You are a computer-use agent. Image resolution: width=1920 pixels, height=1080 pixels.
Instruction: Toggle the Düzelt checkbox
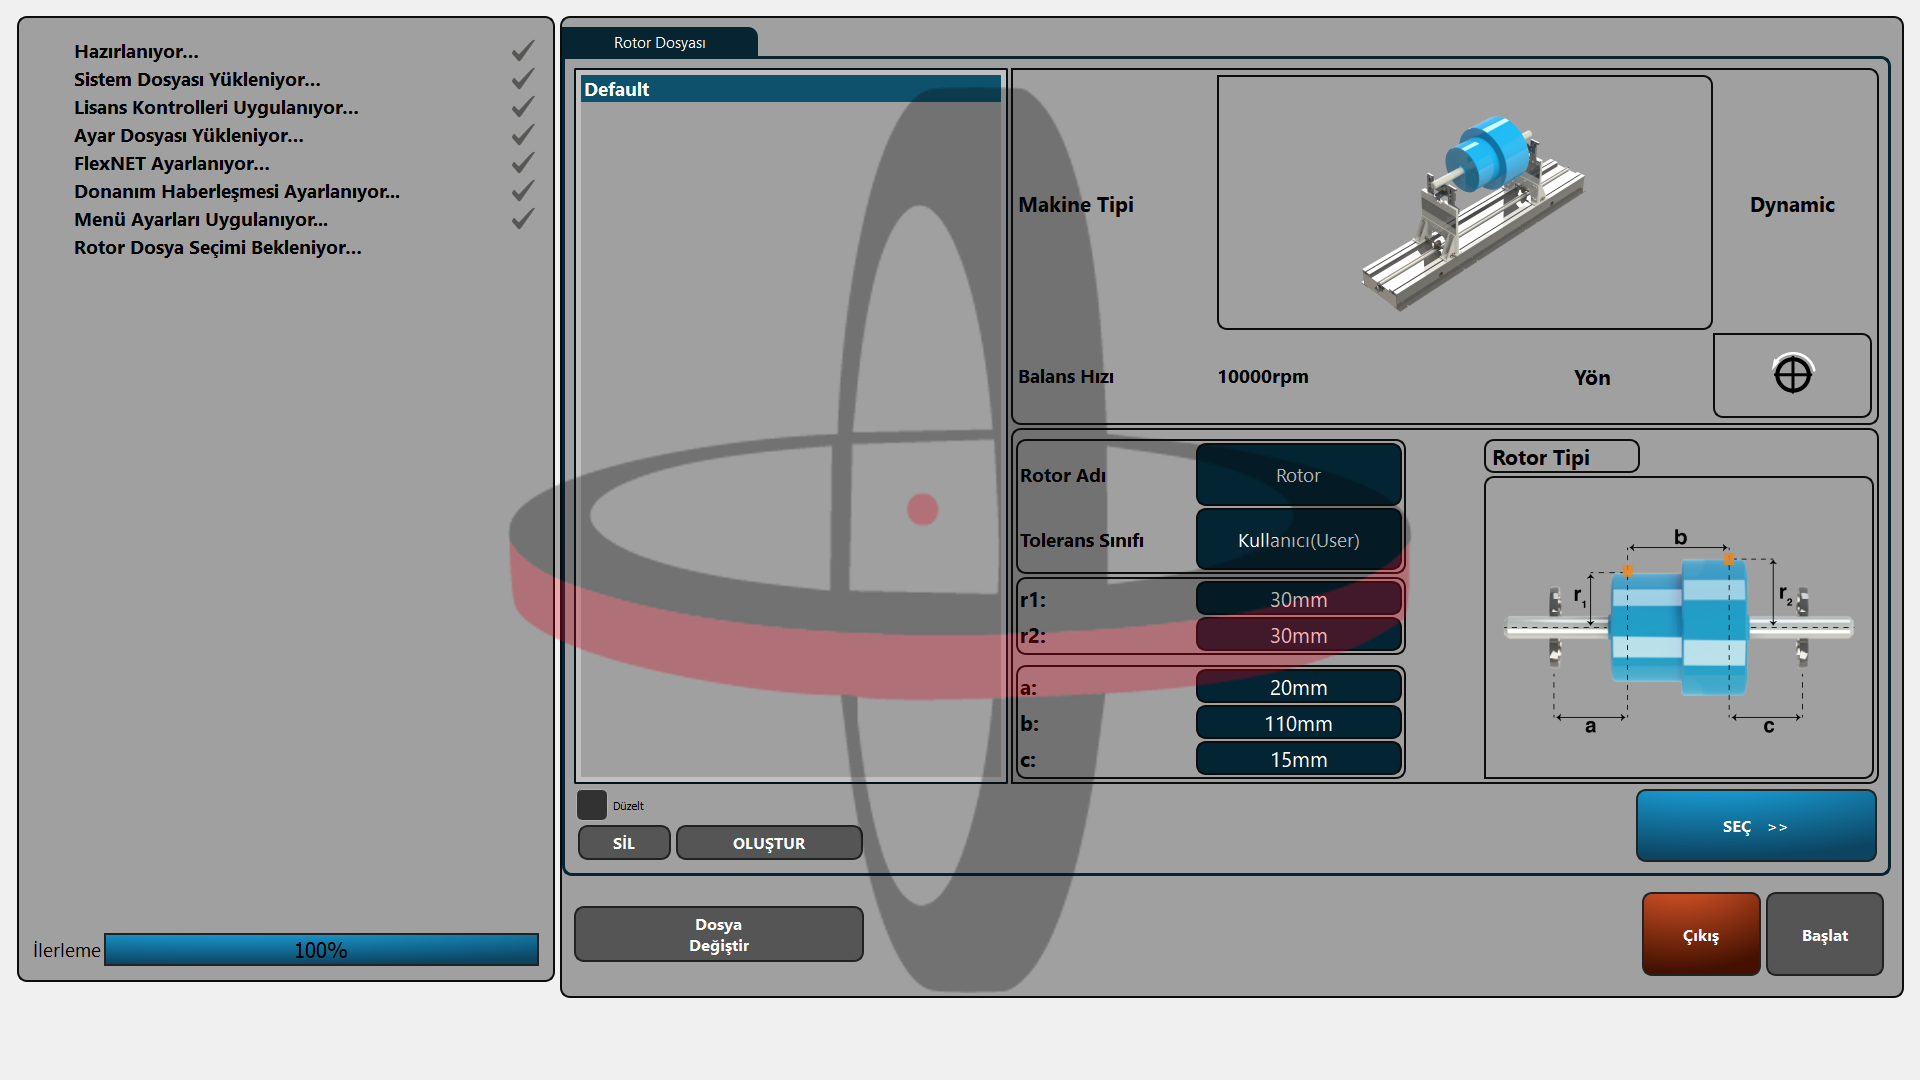click(x=592, y=805)
